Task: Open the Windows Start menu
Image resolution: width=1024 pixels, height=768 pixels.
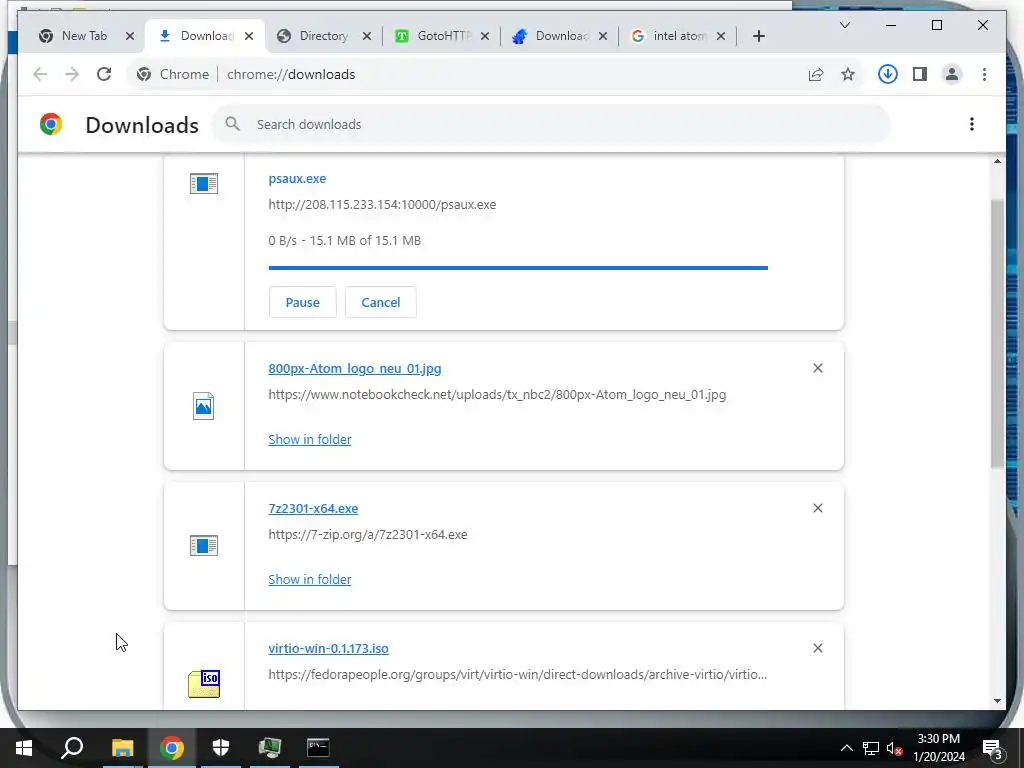Action: [x=24, y=748]
